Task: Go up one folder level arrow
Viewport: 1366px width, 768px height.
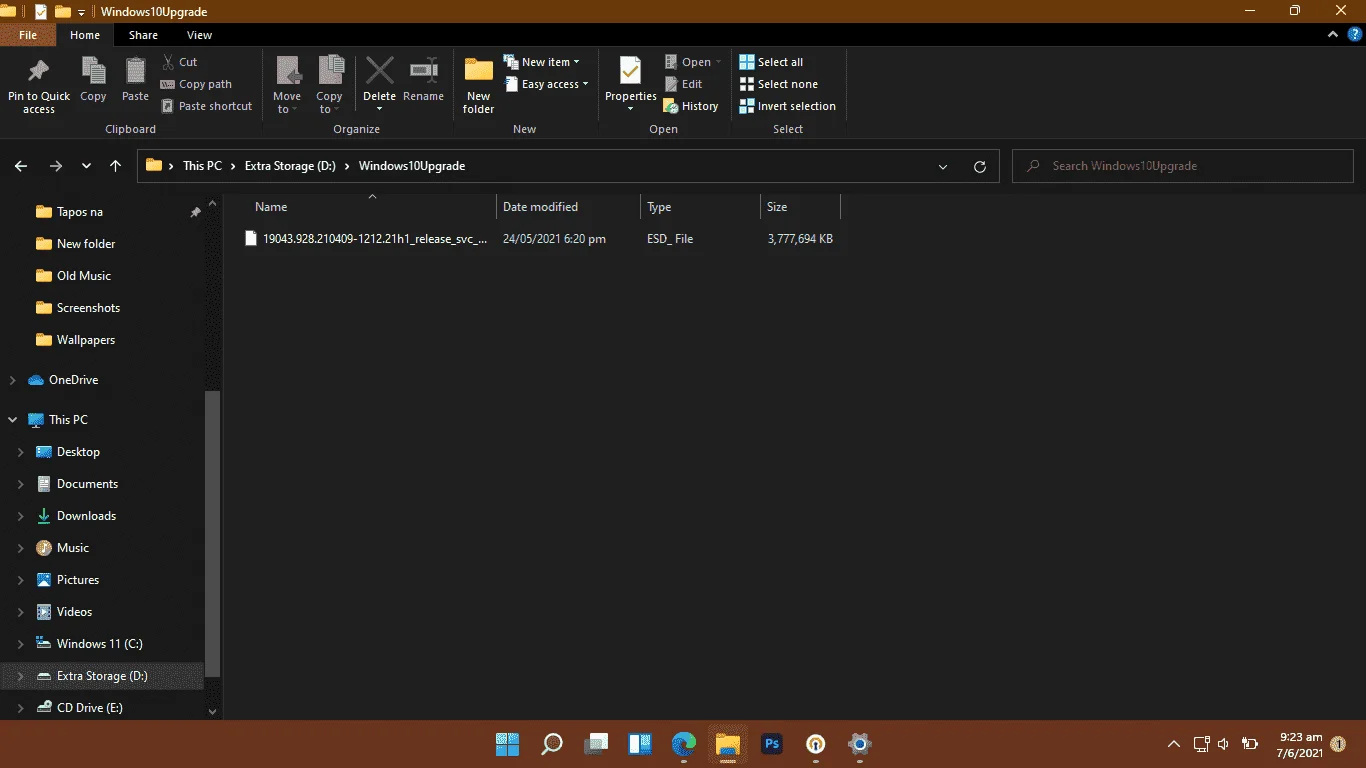Action: click(116, 166)
